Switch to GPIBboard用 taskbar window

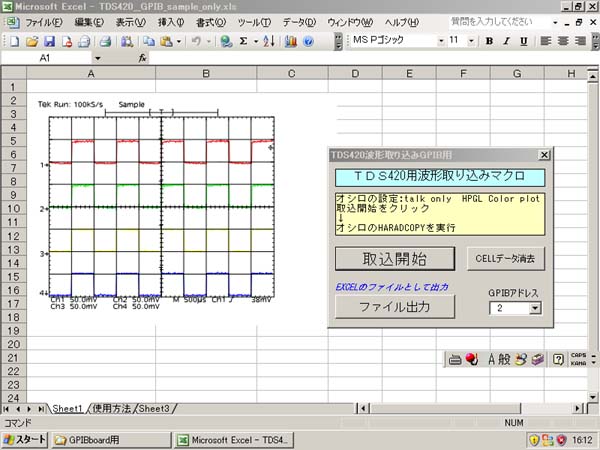point(111,440)
